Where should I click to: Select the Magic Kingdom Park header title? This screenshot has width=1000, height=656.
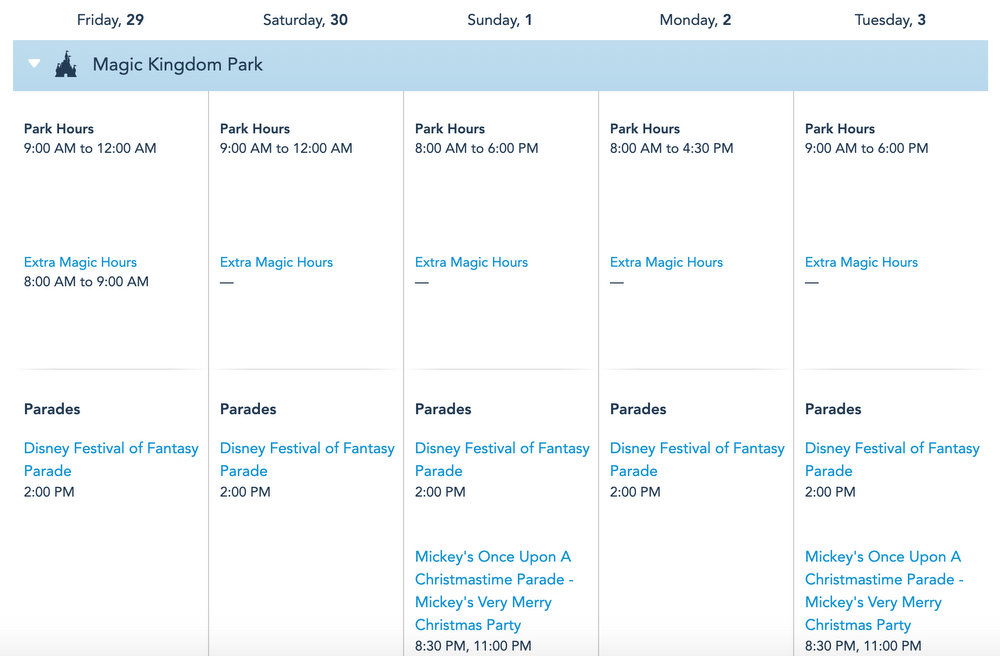(x=177, y=65)
